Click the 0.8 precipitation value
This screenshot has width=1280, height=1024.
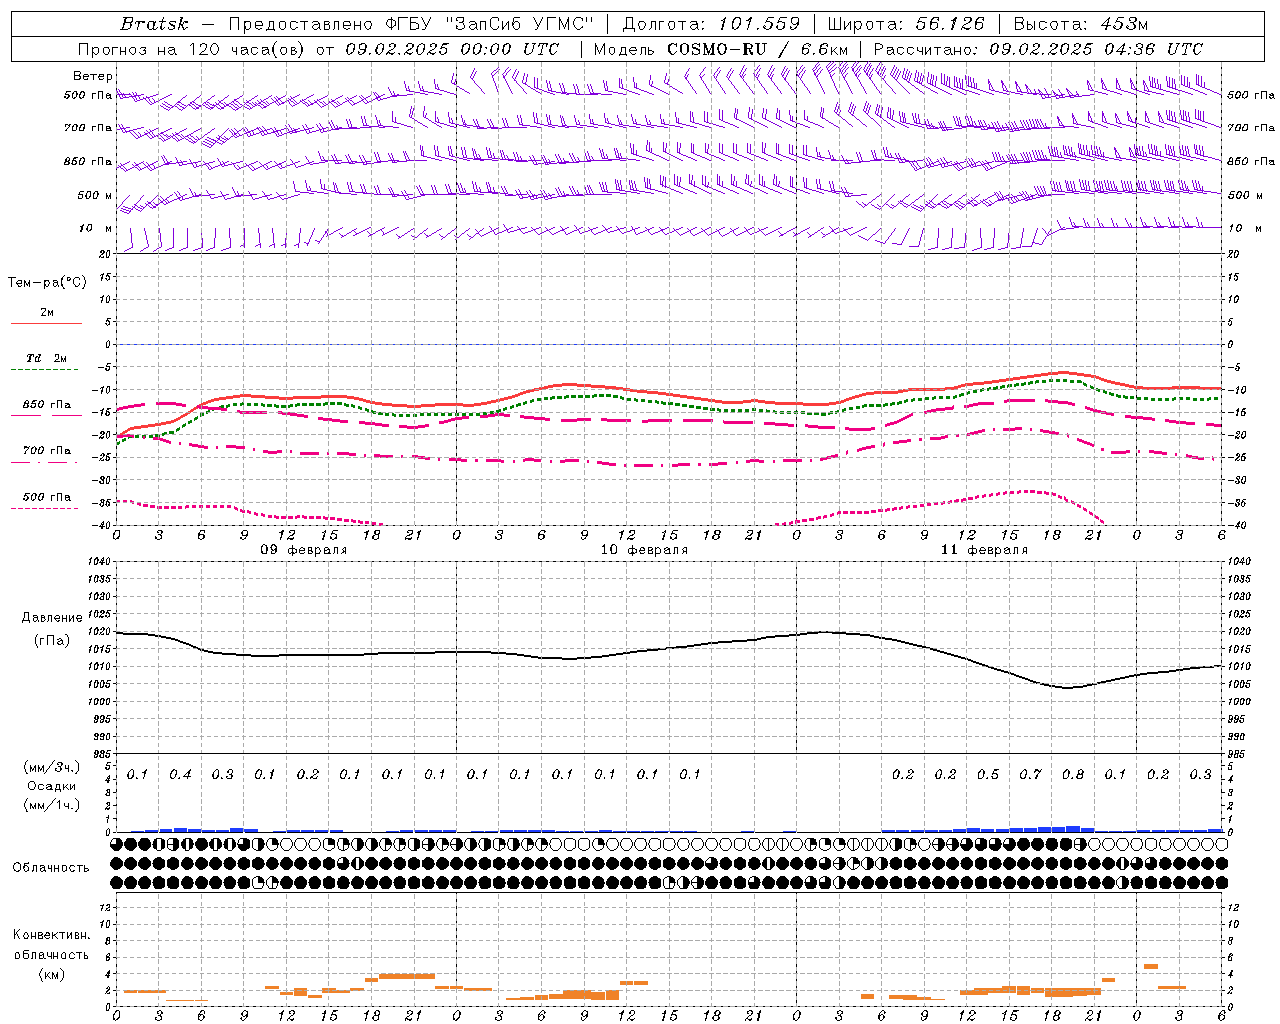pyautogui.click(x=1073, y=774)
